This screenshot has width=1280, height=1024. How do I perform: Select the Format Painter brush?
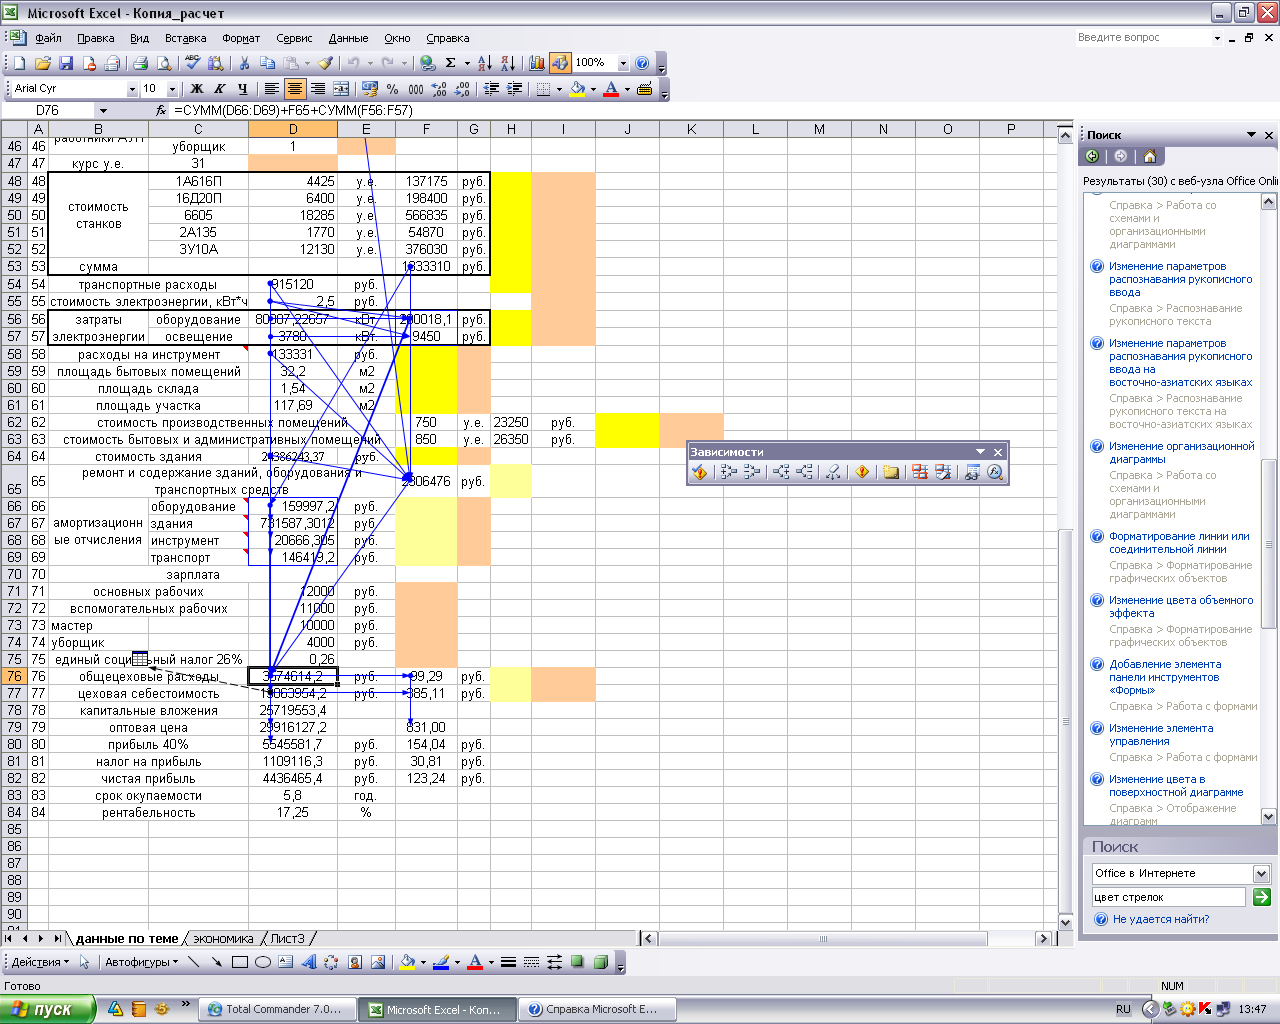(x=325, y=63)
